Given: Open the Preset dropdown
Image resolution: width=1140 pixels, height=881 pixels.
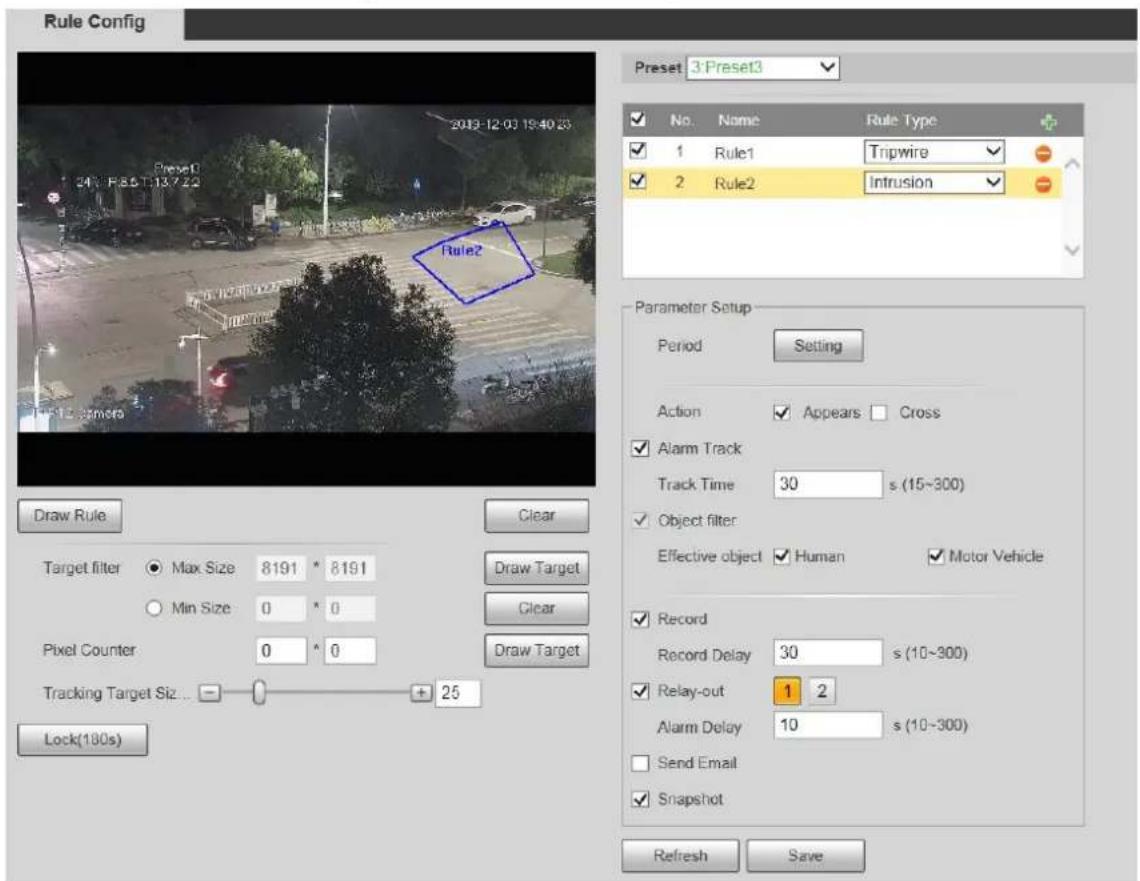Looking at the screenshot, I should coord(763,68).
